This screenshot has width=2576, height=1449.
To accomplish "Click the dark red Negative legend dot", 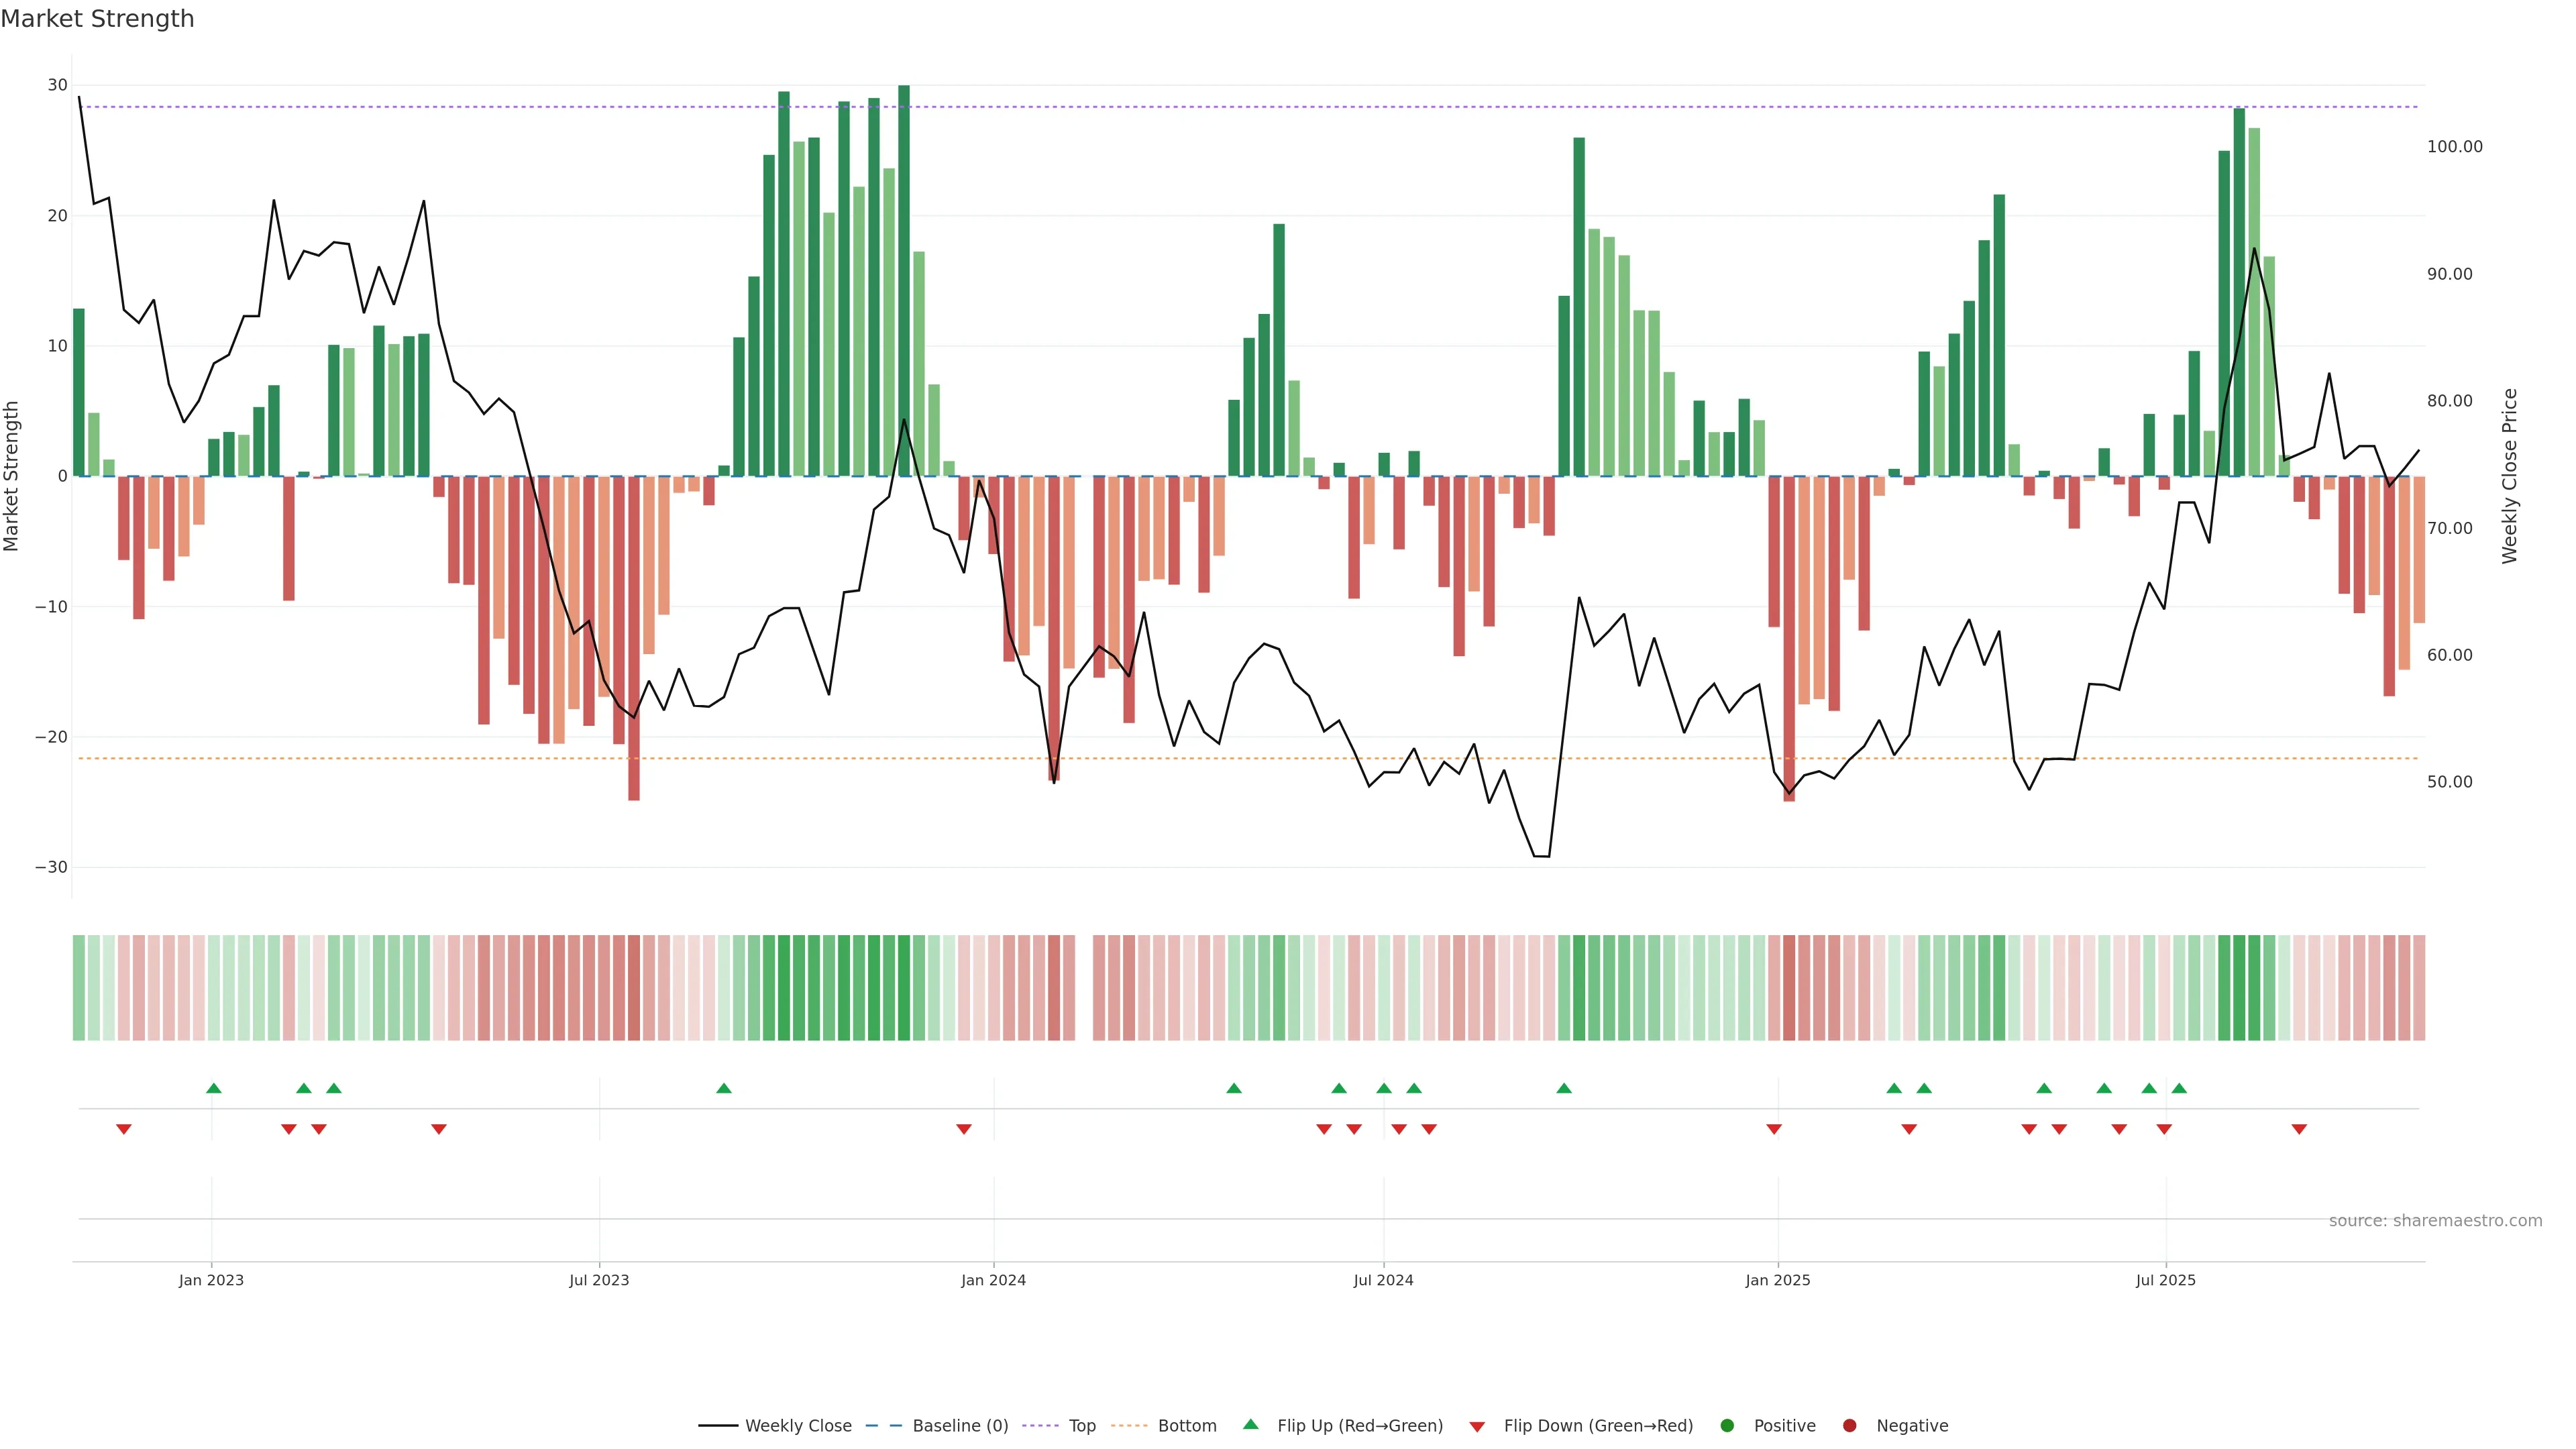I will pos(1849,1425).
